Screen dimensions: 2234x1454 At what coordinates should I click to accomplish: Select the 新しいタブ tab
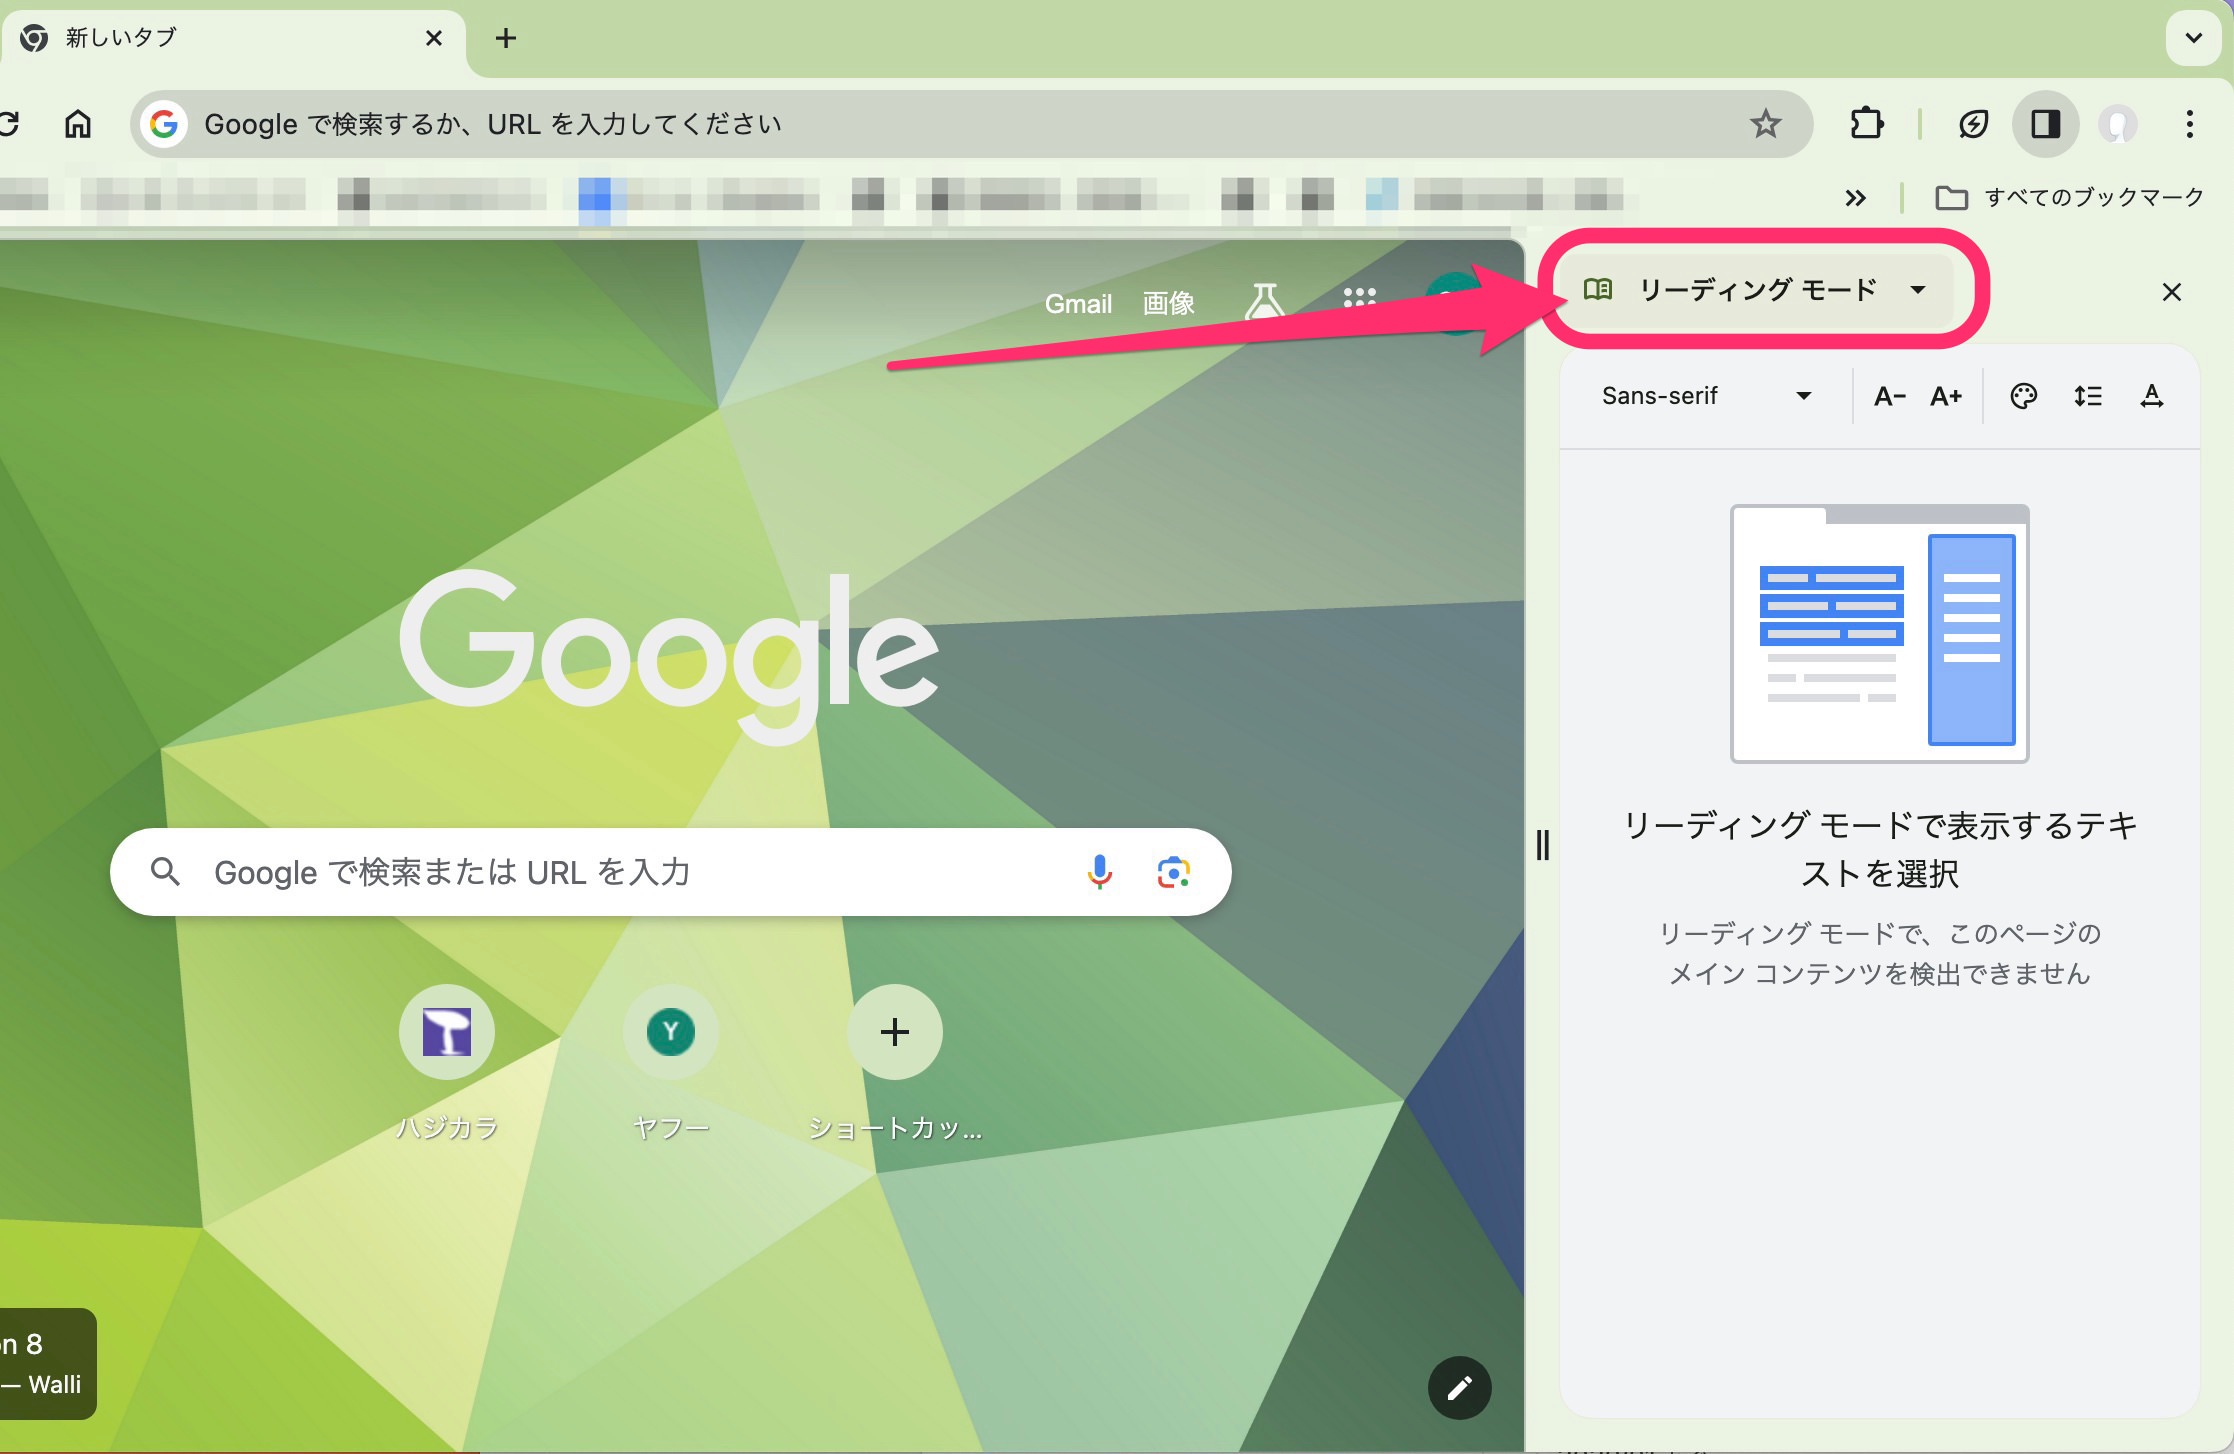click(232, 38)
